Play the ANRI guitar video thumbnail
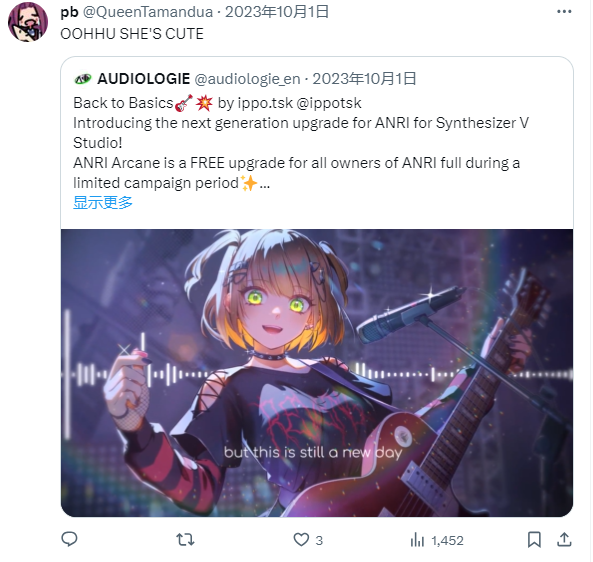This screenshot has width=593, height=562. click(x=317, y=373)
